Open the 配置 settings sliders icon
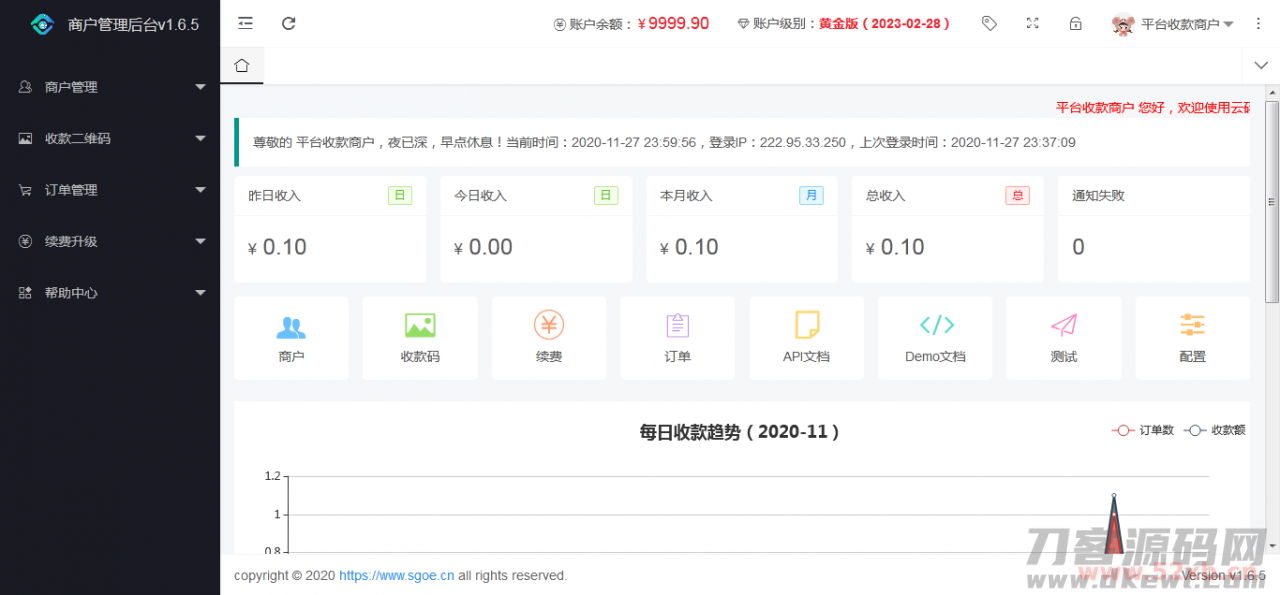The width and height of the screenshot is (1280, 595). click(1192, 326)
